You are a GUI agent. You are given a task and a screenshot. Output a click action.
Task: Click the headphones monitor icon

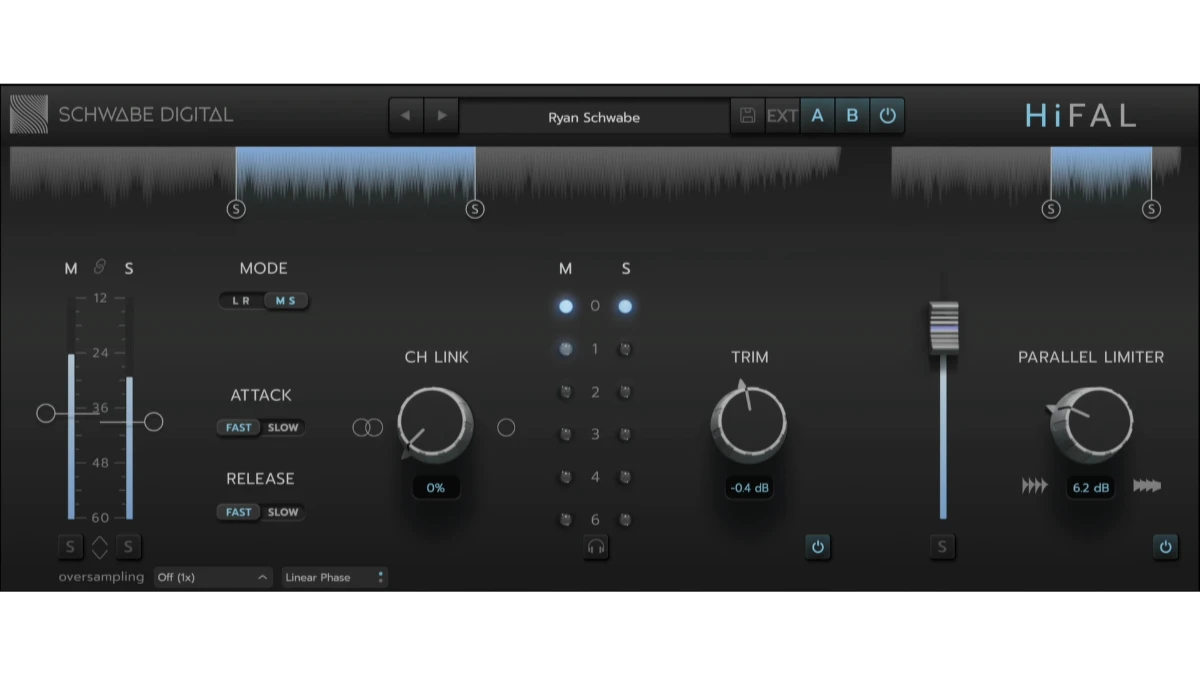[x=596, y=547]
